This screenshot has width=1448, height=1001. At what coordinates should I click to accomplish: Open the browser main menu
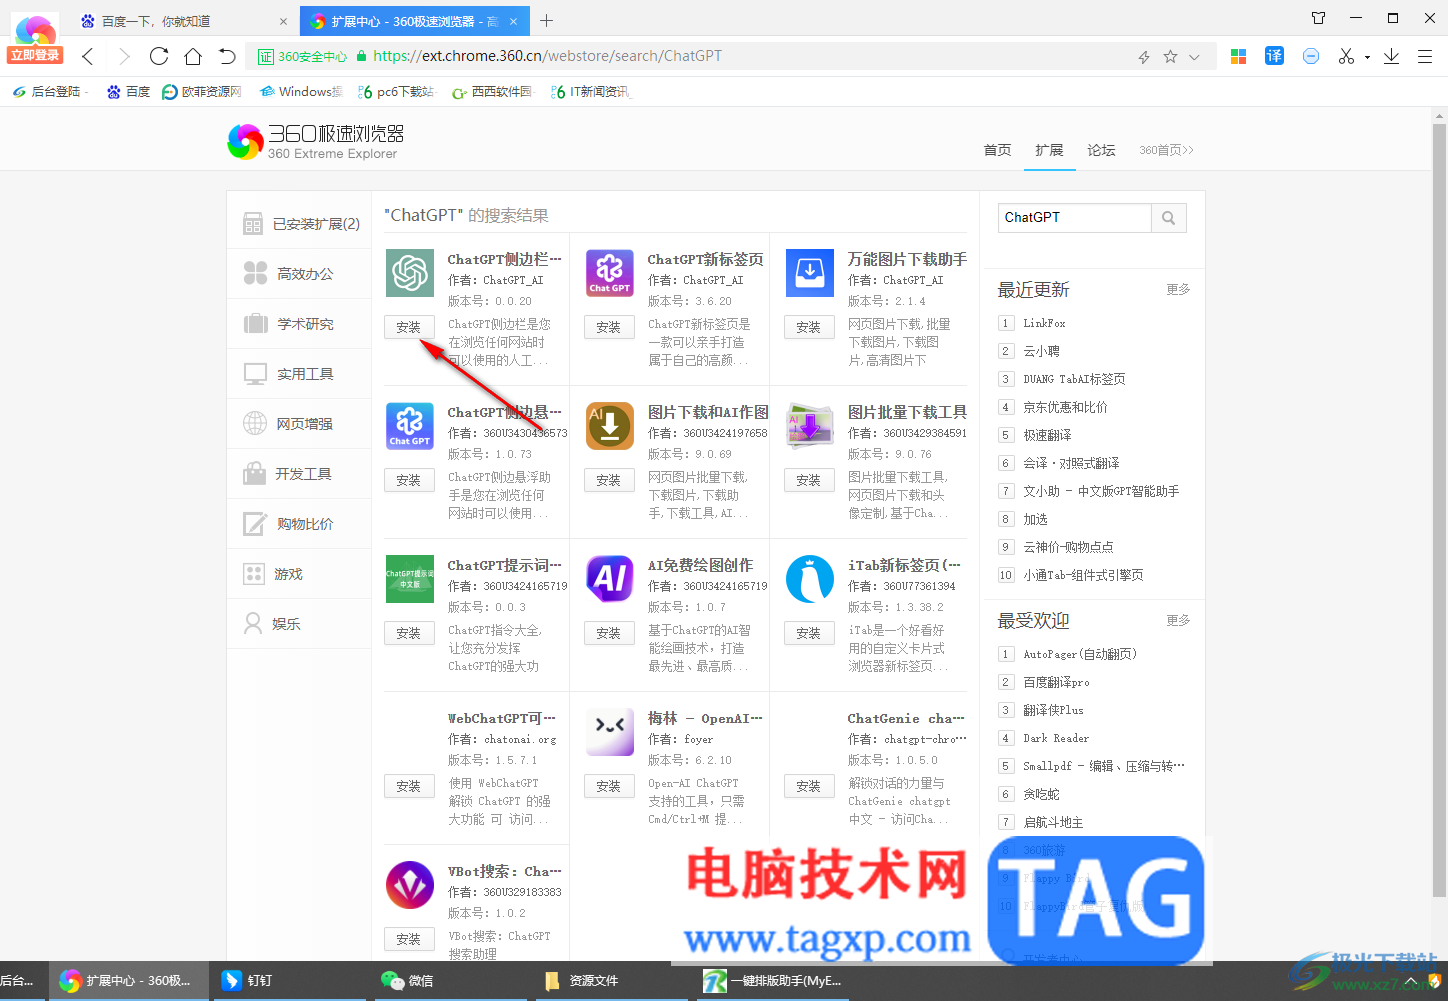(1425, 56)
